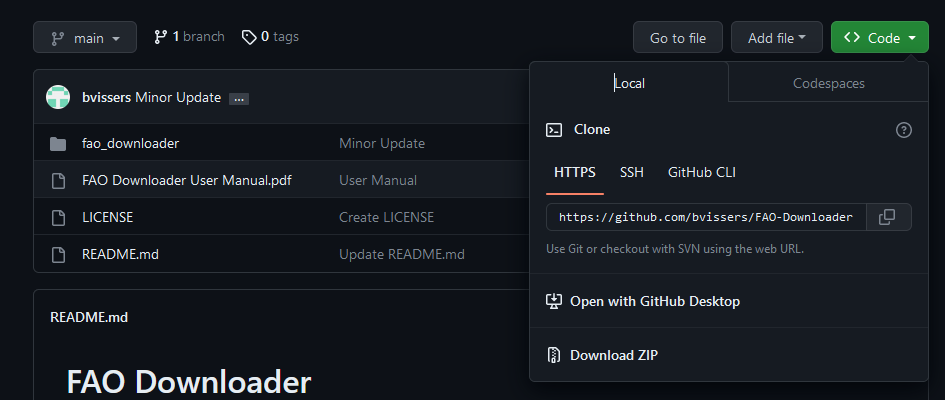Copy the HTTPS clone URL to clipboard
945x400 pixels.
[x=886, y=217]
